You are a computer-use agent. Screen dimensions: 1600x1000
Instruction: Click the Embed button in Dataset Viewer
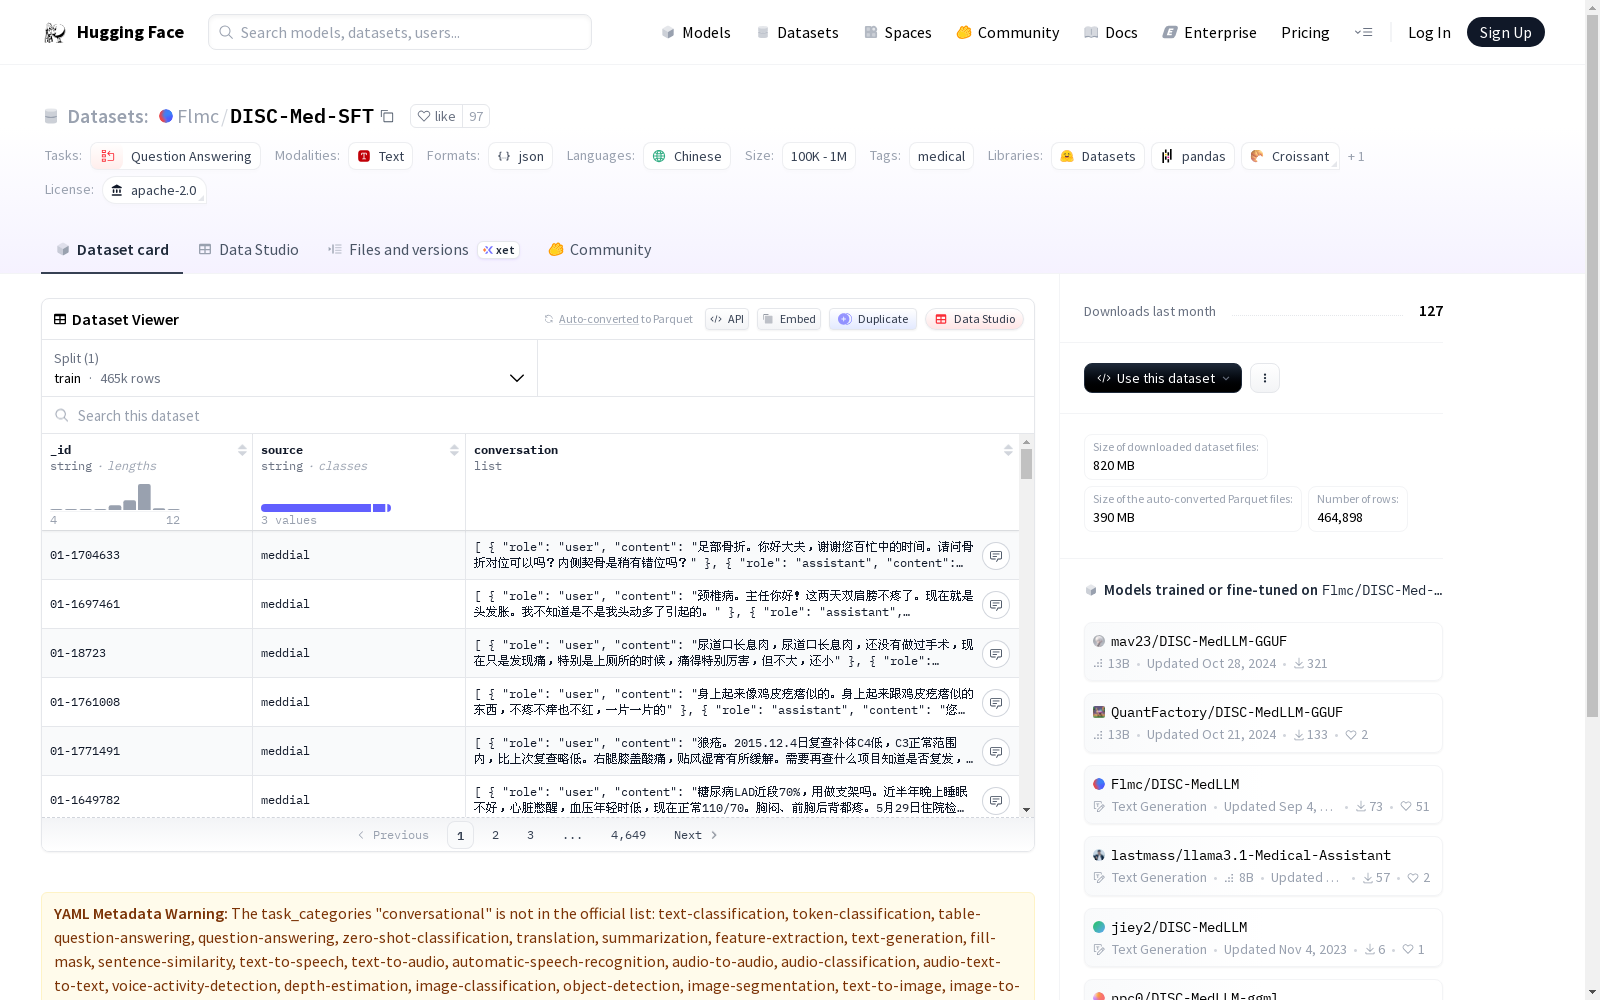tap(788, 319)
